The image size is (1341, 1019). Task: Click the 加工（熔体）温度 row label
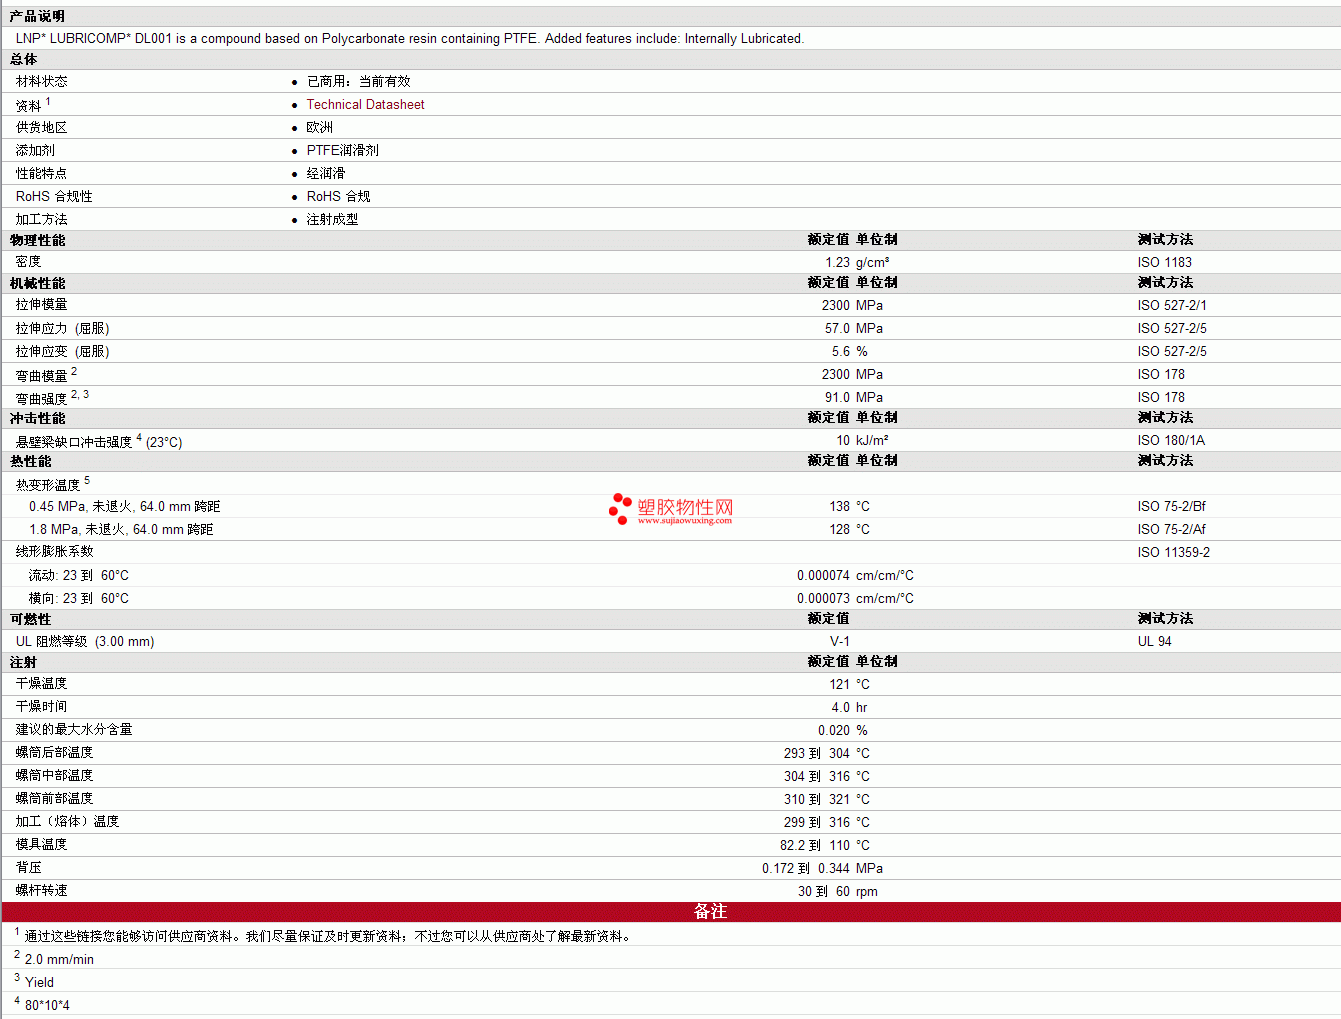tap(68, 821)
